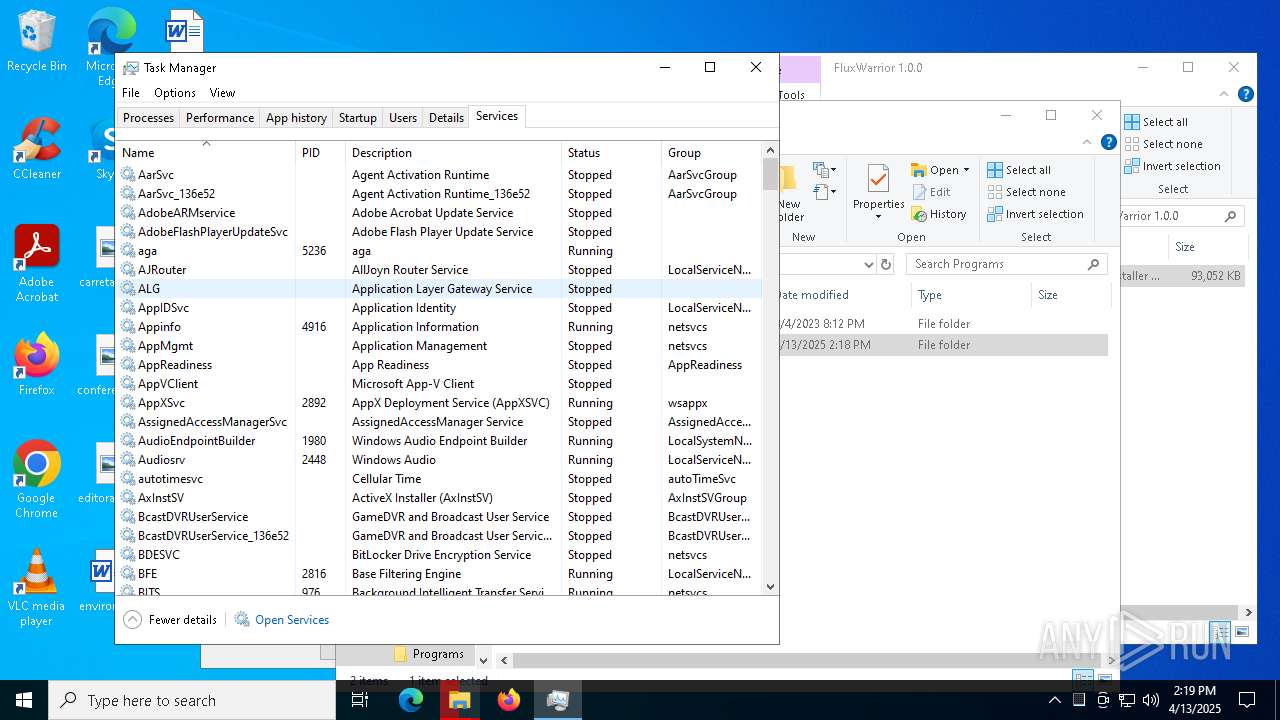This screenshot has height=720, width=1280.
Task: Switch to the Processes tab
Action: pyautogui.click(x=148, y=118)
